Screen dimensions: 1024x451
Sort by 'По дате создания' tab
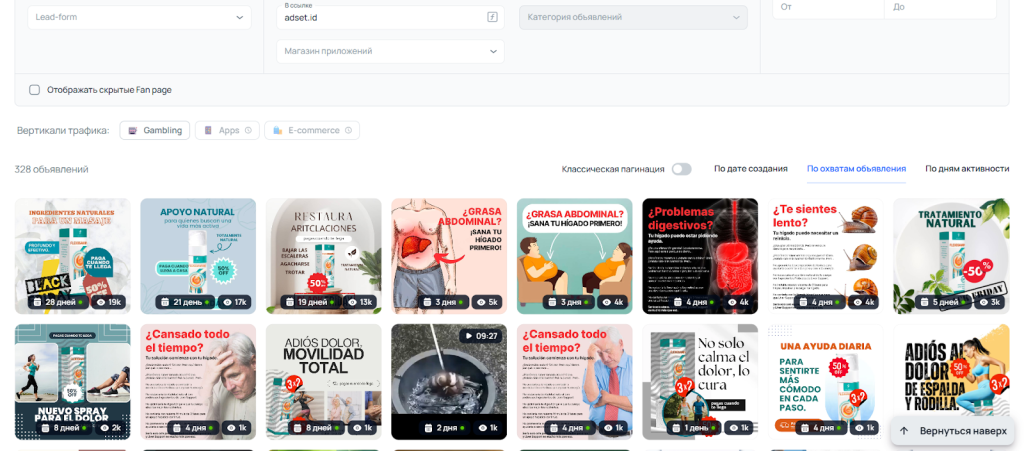pos(750,169)
